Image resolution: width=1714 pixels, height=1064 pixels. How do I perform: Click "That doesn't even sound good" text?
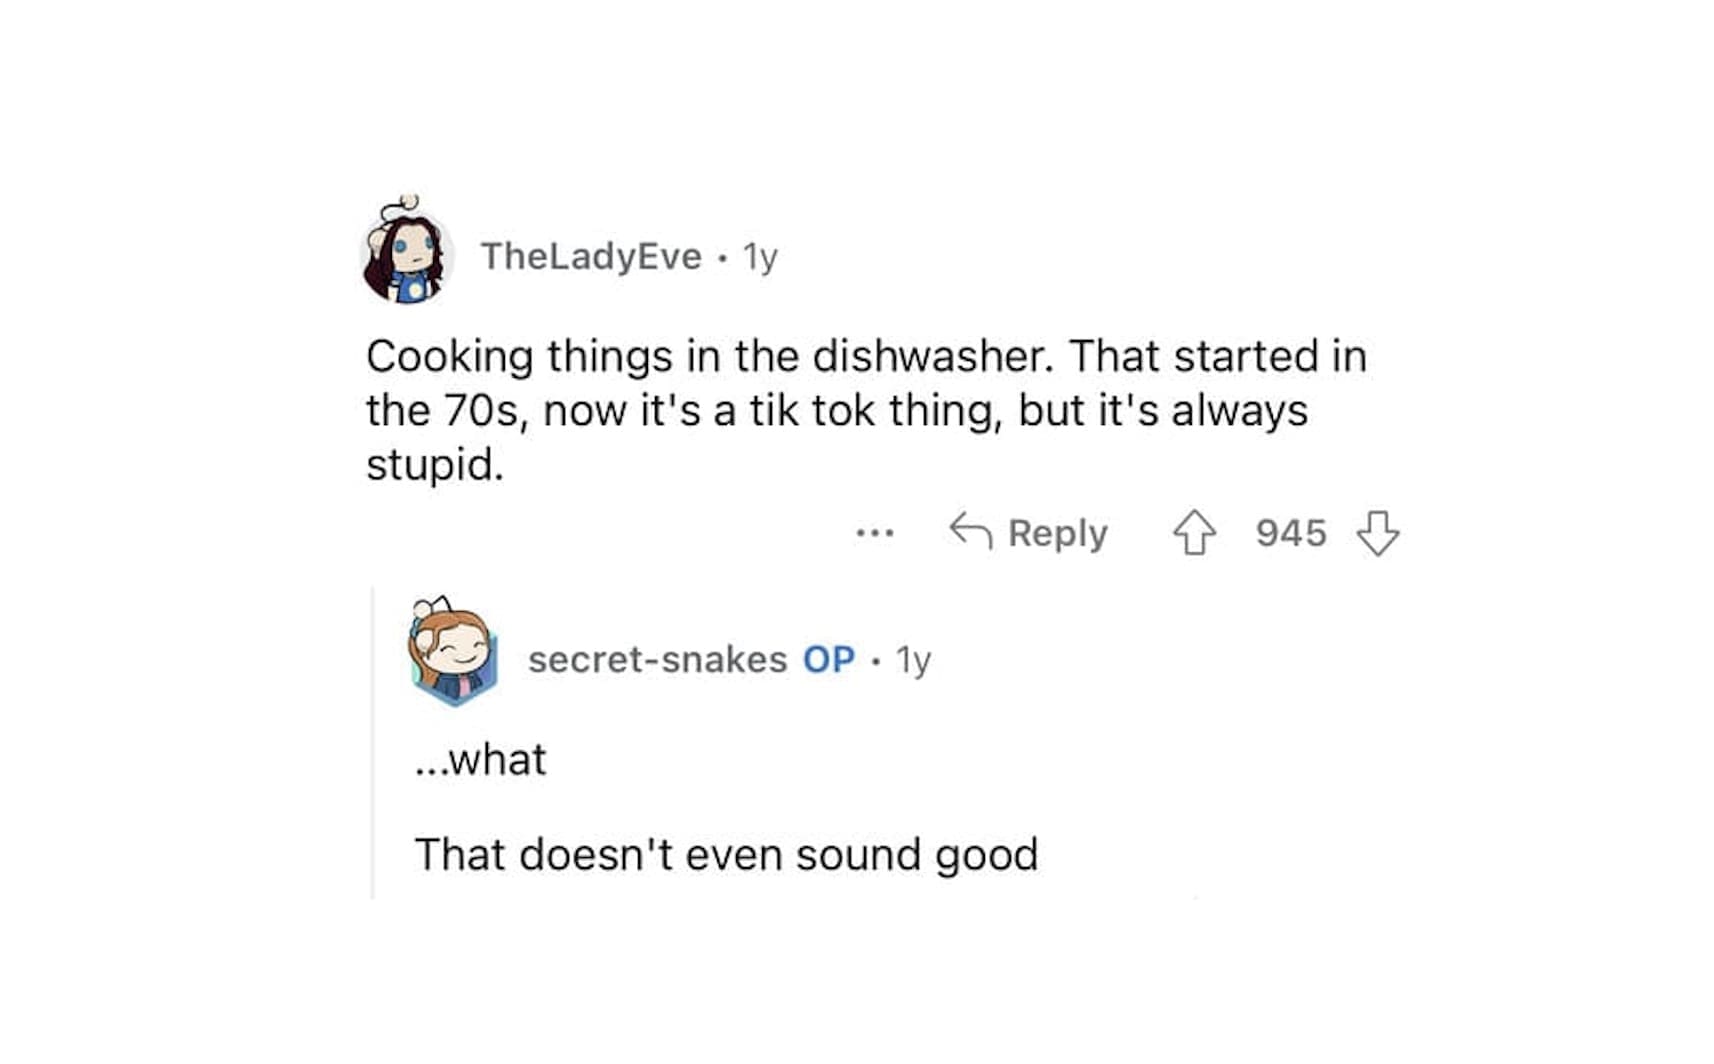[726, 855]
